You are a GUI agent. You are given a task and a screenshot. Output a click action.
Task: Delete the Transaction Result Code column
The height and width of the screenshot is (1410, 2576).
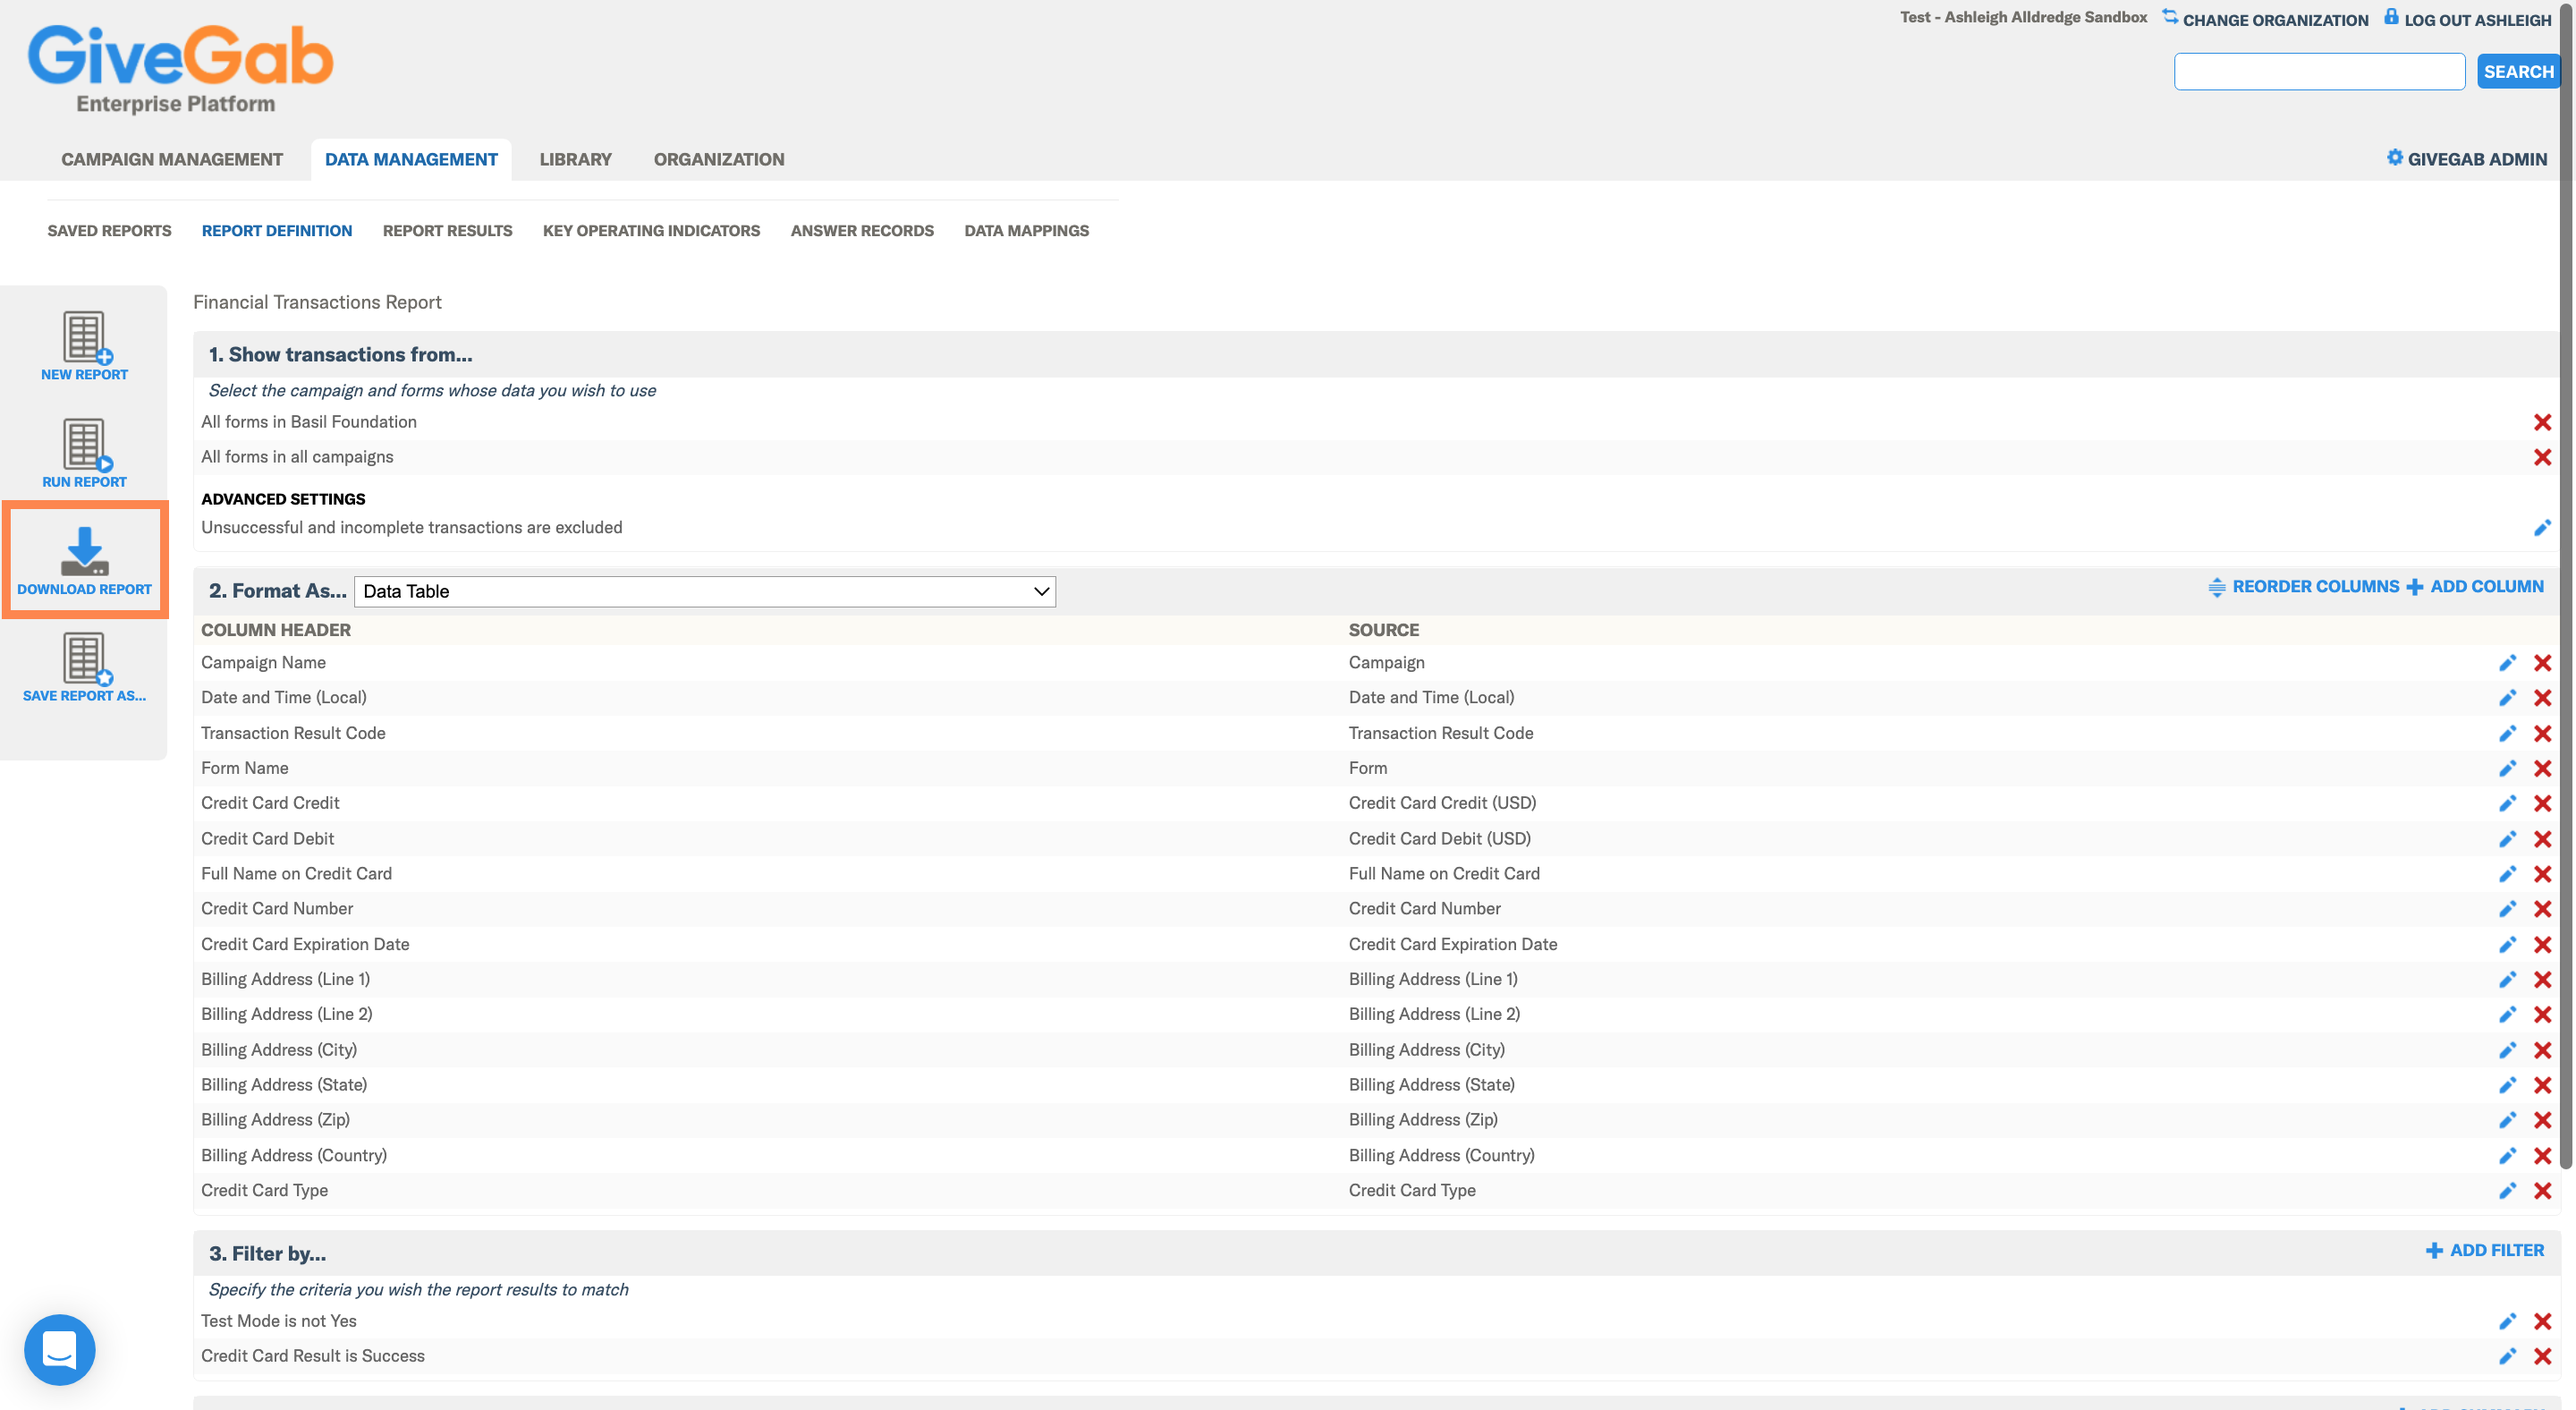click(2542, 733)
